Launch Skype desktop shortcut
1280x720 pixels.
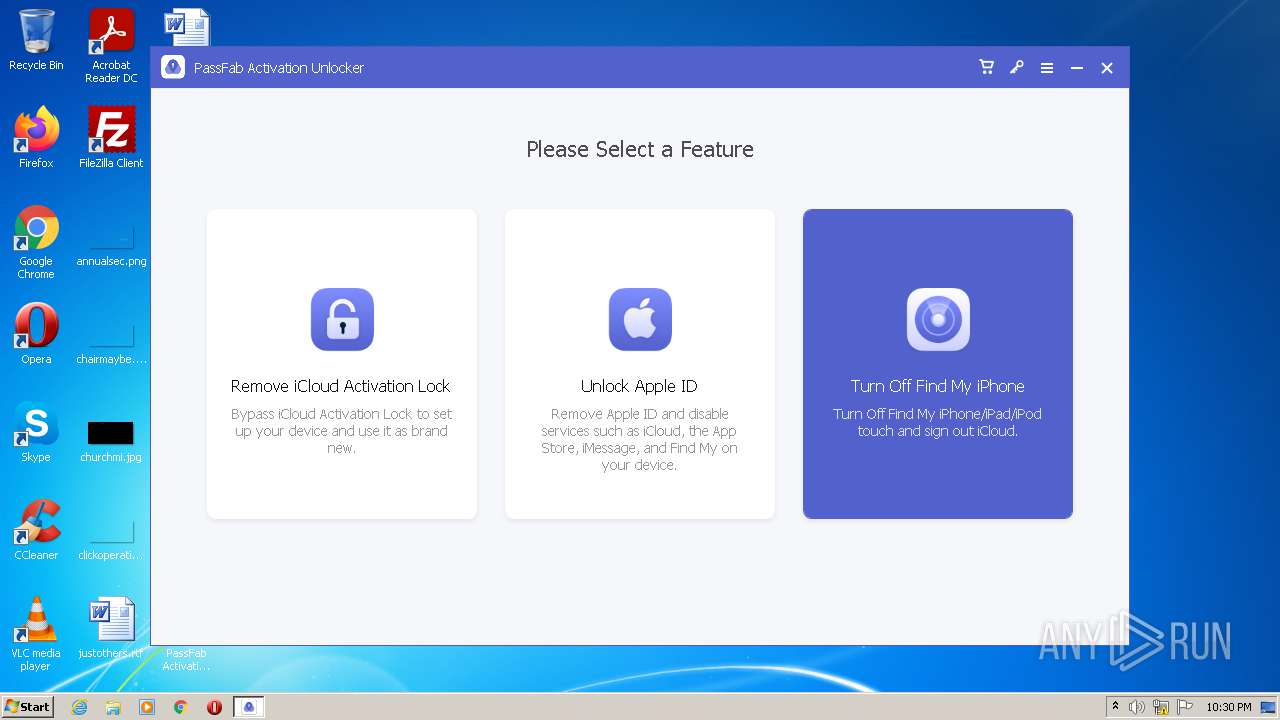click(36, 432)
